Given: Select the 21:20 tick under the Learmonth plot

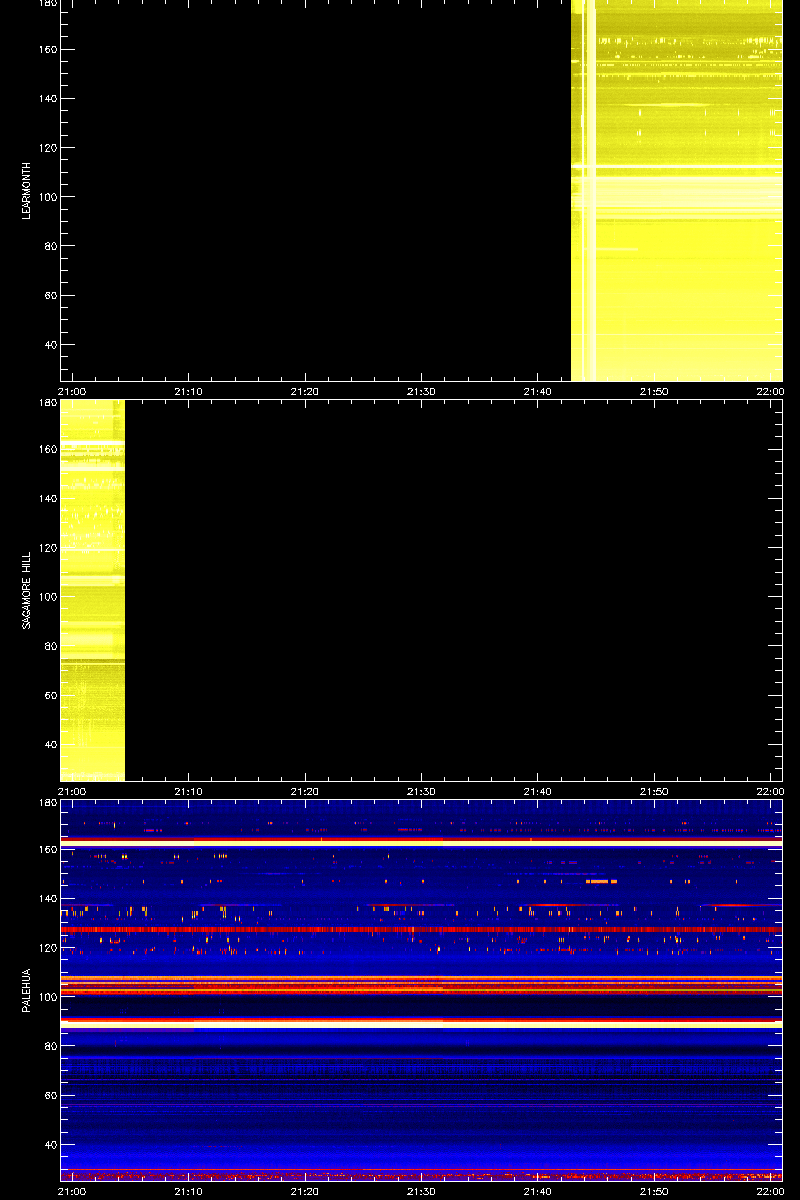Looking at the screenshot, I should click(304, 391).
